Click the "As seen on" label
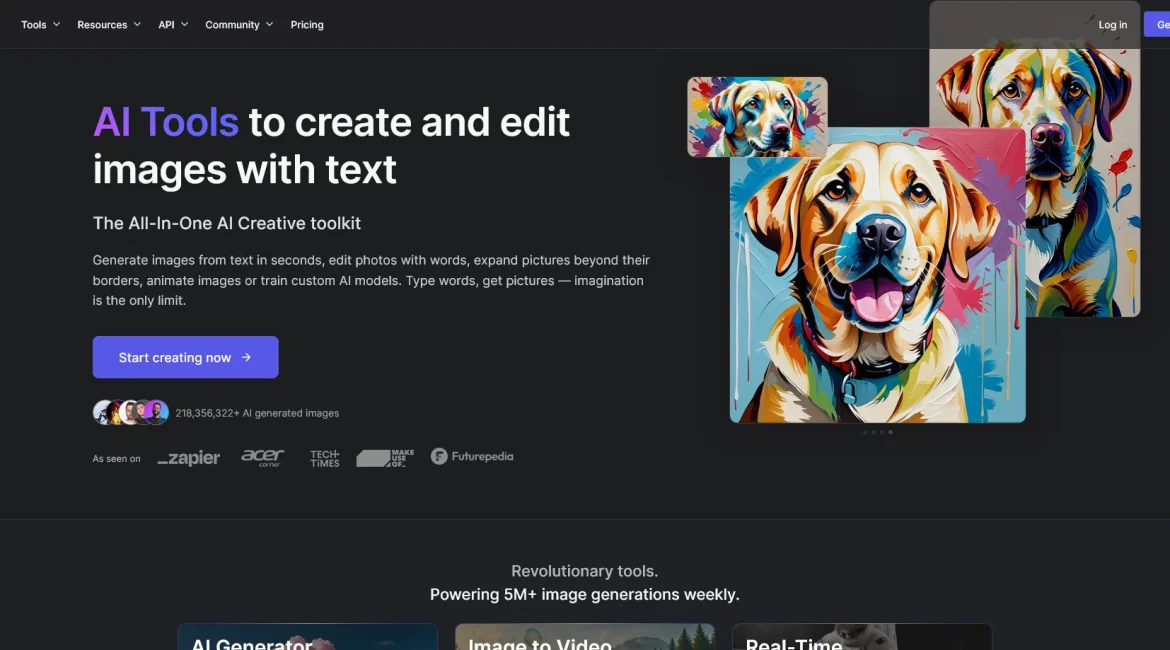 (116, 458)
